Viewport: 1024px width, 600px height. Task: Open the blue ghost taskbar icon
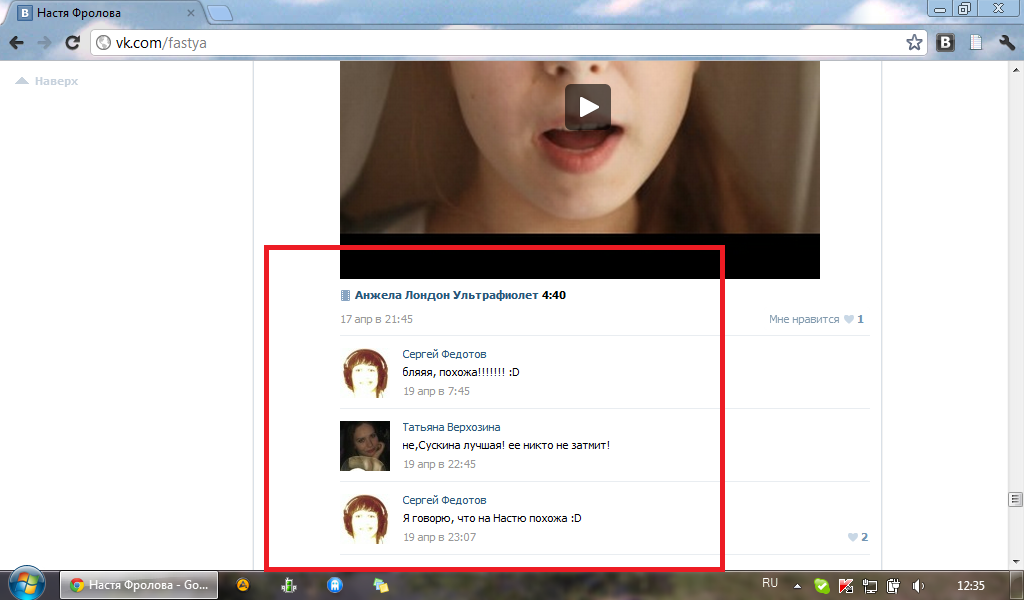pos(335,585)
